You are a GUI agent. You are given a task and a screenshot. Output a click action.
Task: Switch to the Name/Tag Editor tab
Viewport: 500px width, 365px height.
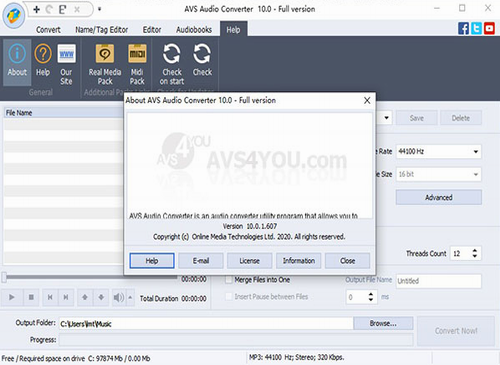[102, 30]
